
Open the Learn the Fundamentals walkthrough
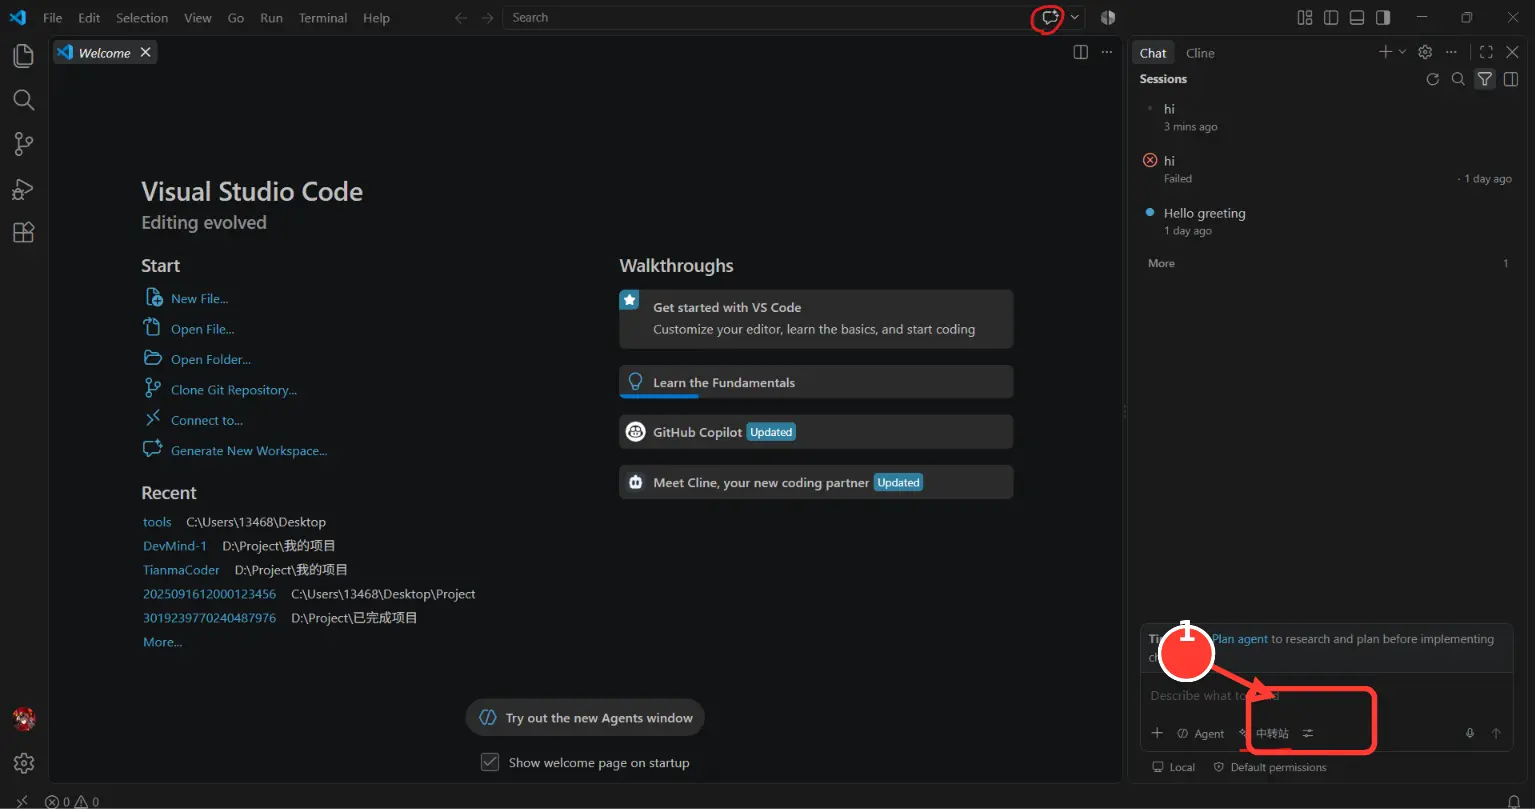(816, 382)
